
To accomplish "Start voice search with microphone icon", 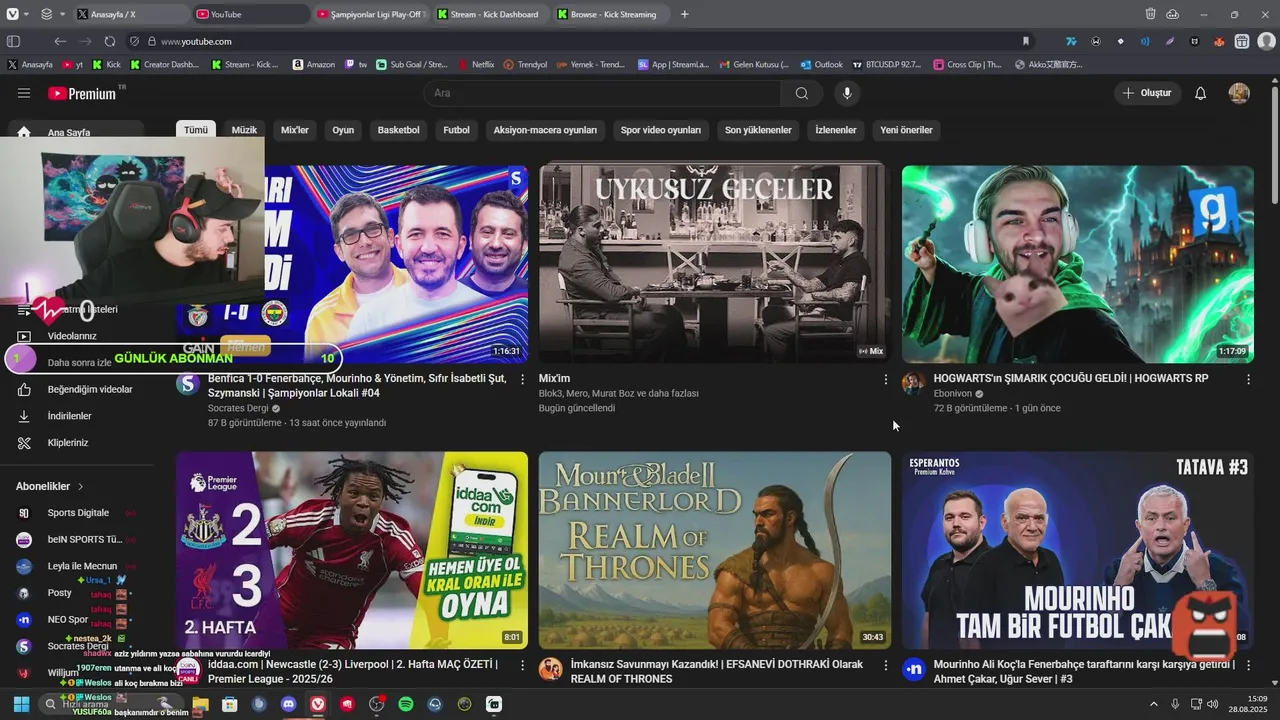I will pyautogui.click(x=847, y=93).
